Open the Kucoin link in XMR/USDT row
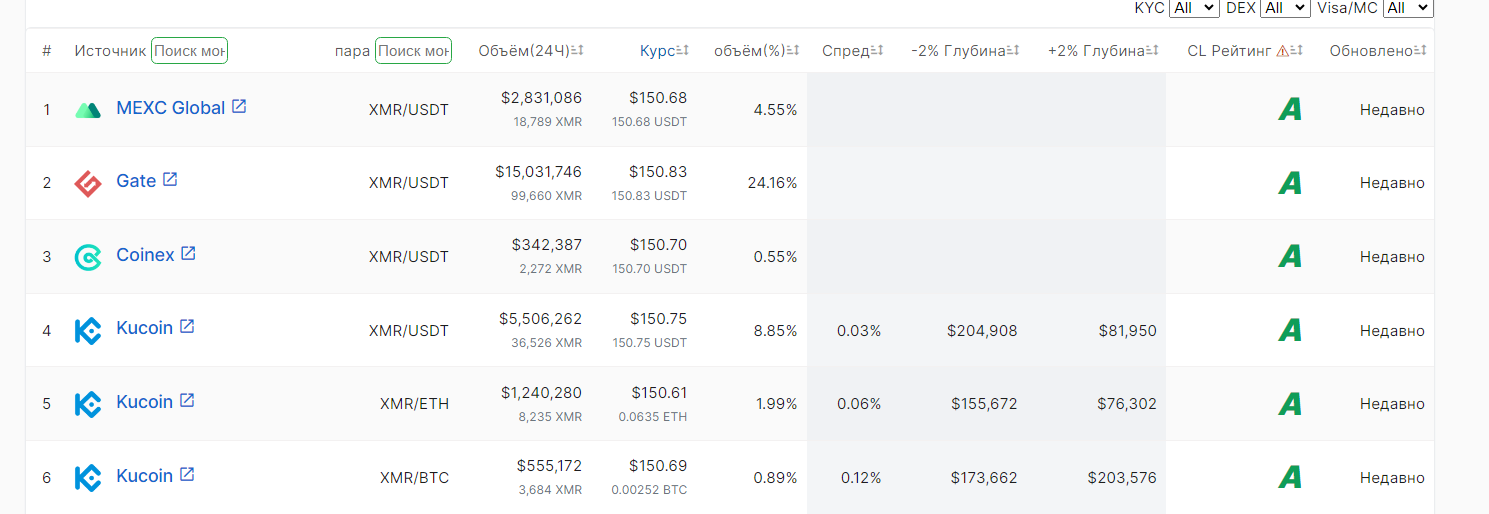1489x514 pixels. point(144,328)
